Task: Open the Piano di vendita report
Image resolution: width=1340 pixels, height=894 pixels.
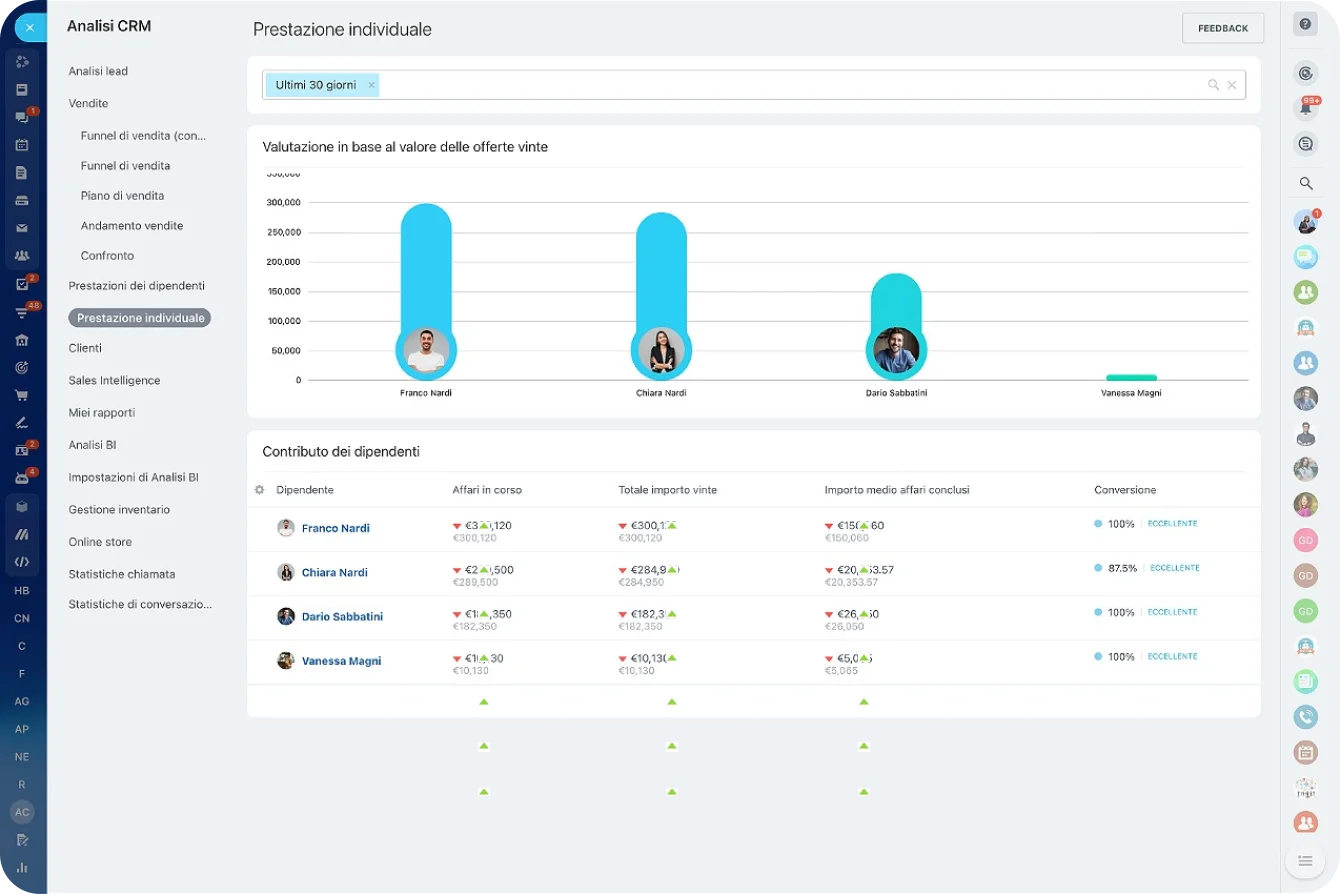Action: pos(122,195)
